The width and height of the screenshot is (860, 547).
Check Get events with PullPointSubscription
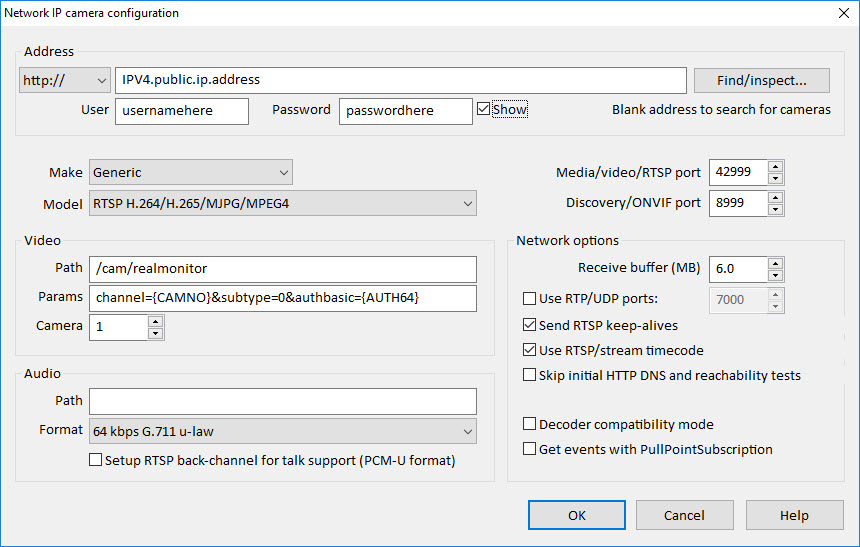(x=529, y=449)
